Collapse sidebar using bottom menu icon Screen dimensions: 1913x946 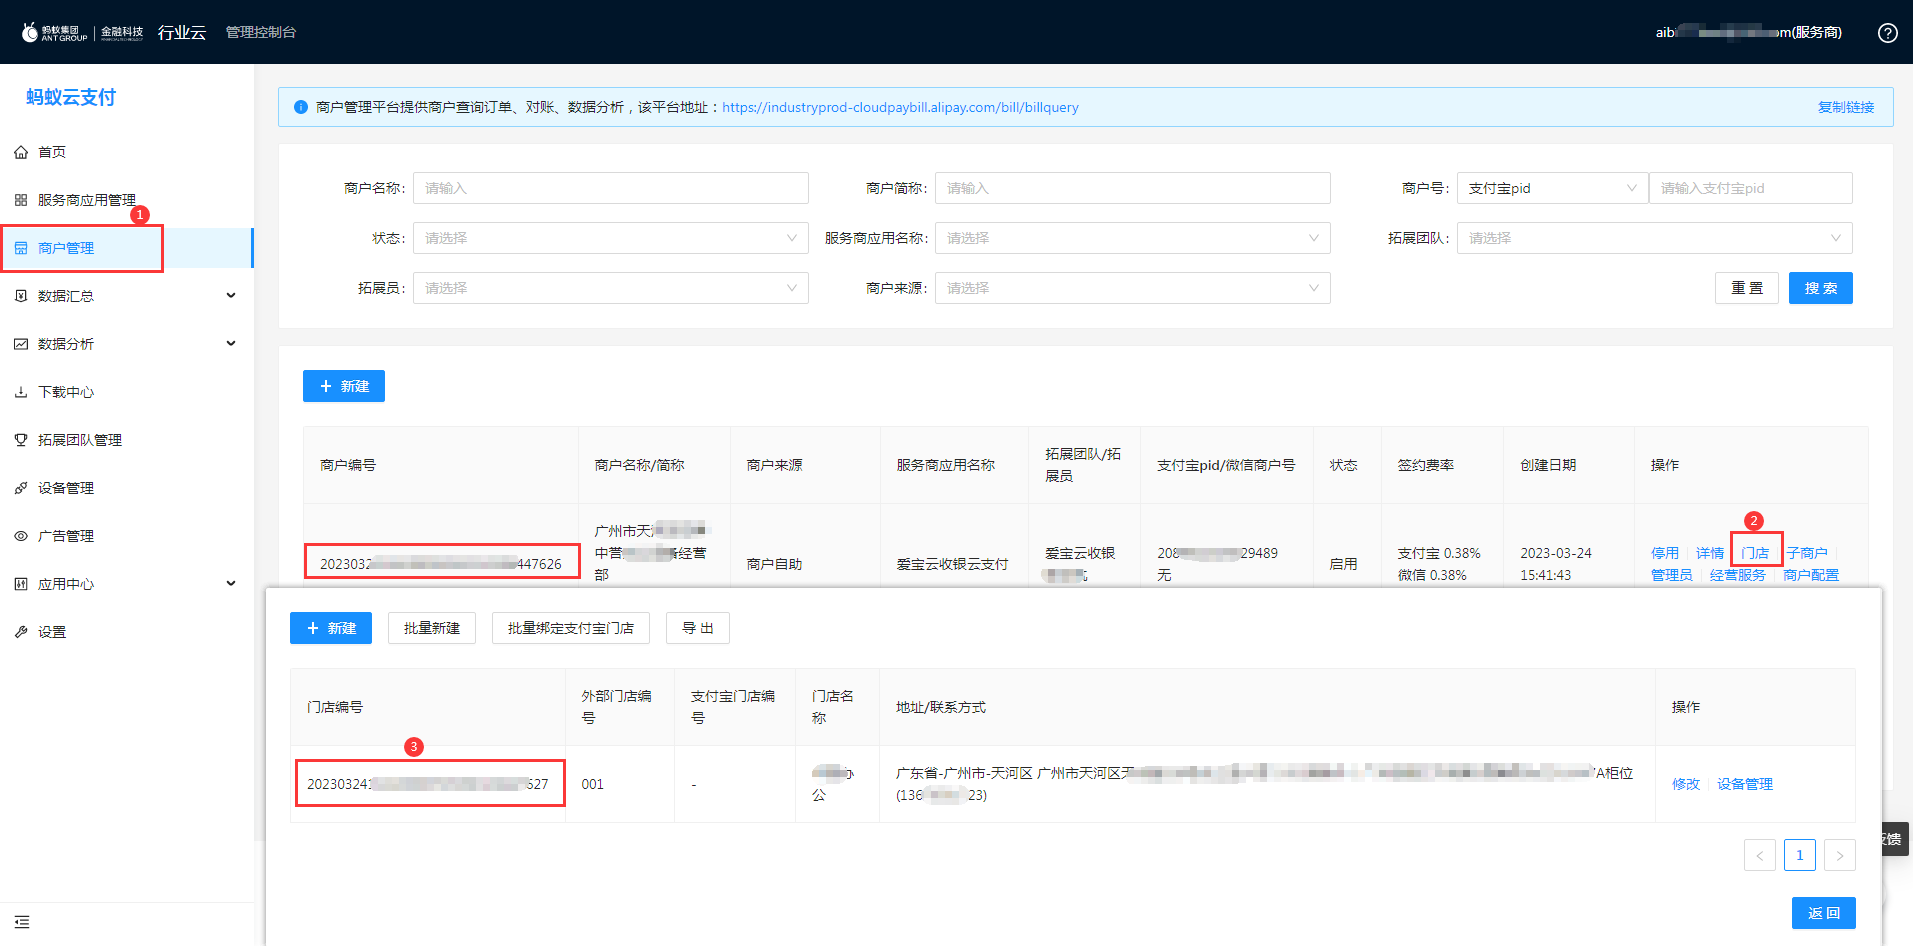(22, 922)
